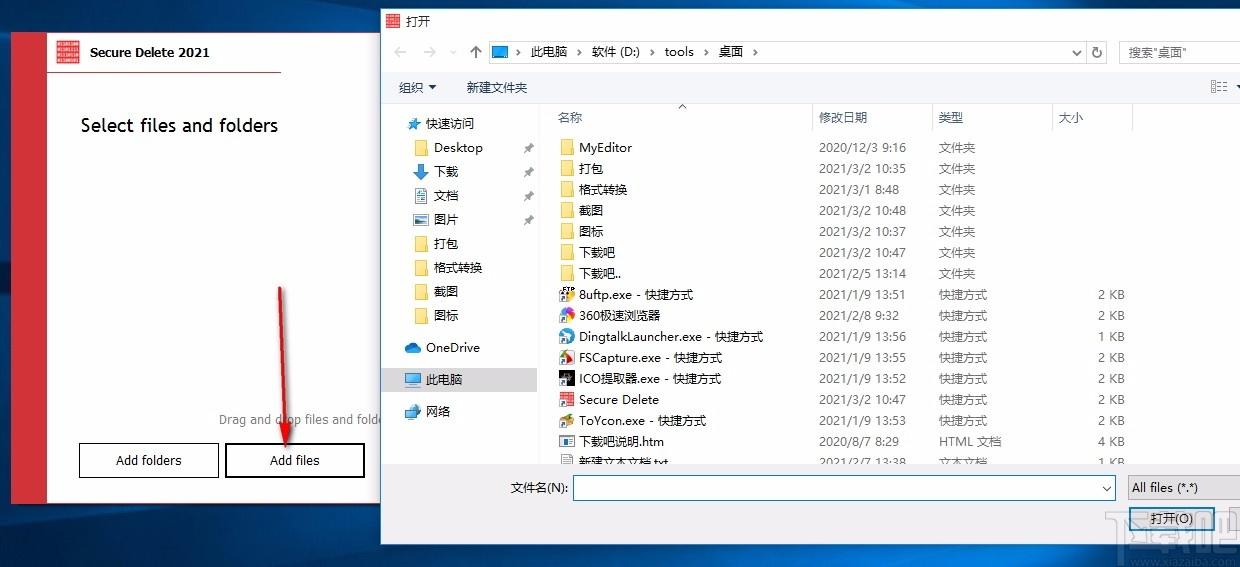Sort files by 修改日期 column header

click(843, 118)
